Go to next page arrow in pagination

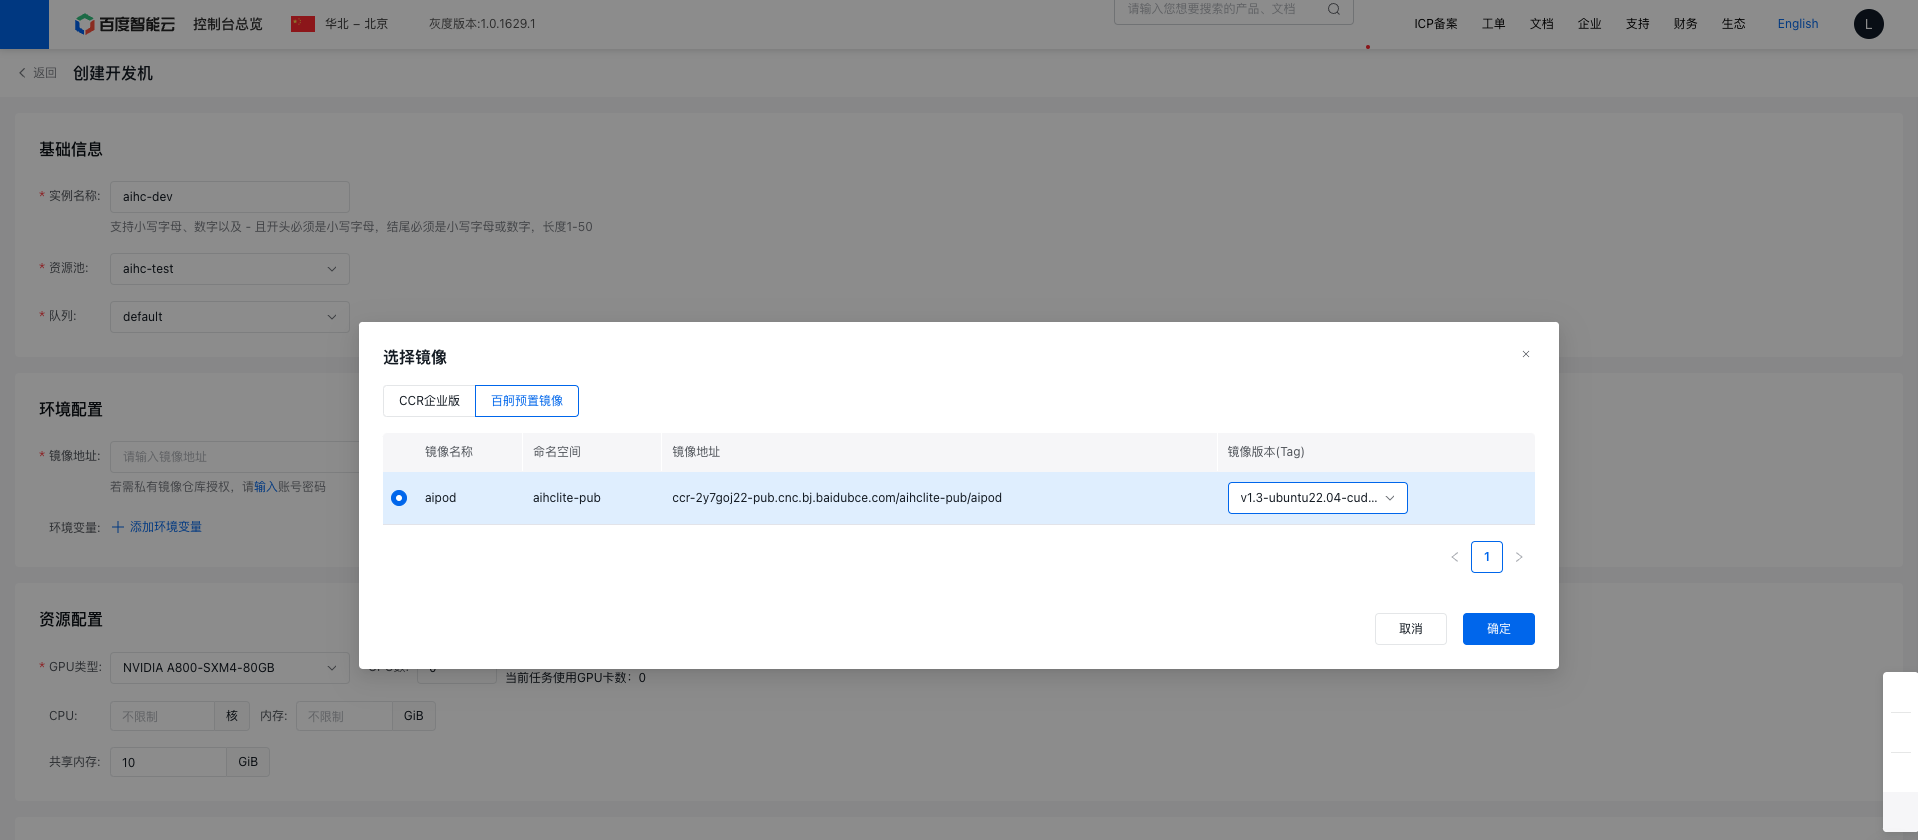pos(1519,557)
